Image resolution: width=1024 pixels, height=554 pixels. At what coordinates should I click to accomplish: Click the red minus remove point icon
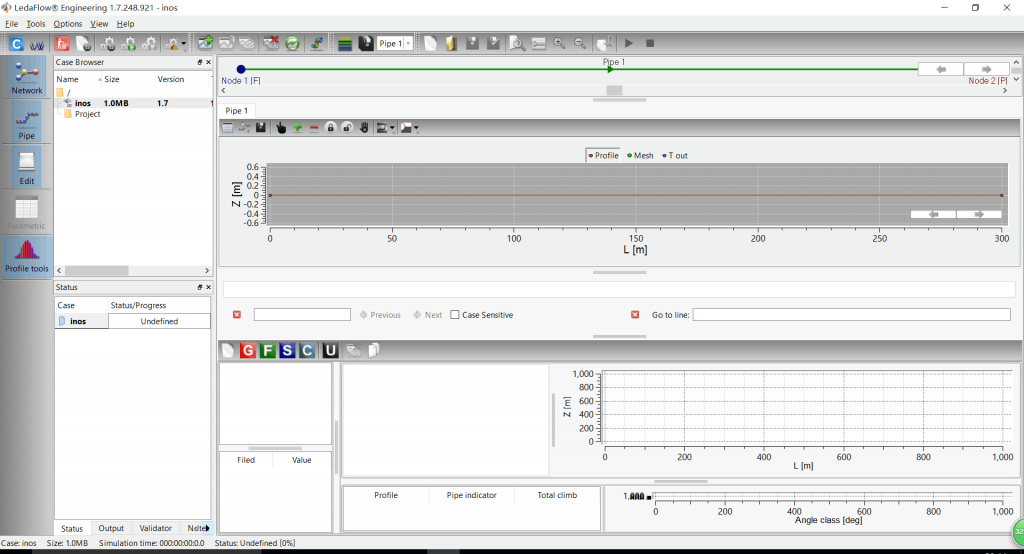(x=314, y=128)
